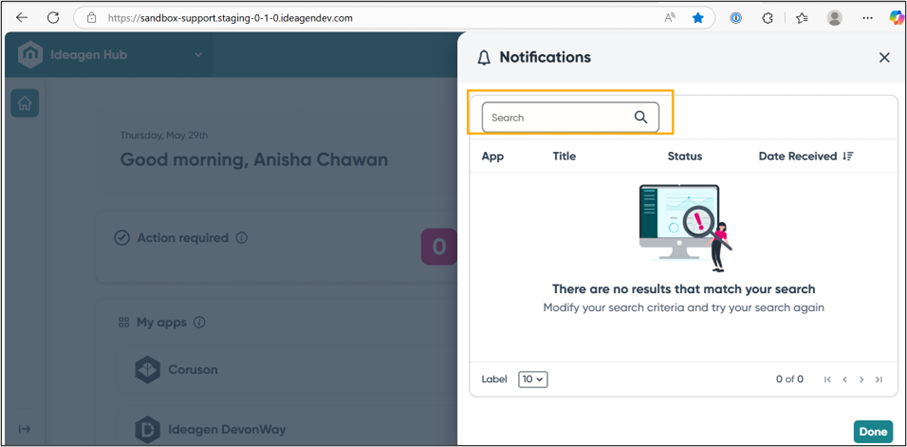
Task: Open the rows-per-page dropdown showing 10
Action: (x=533, y=379)
